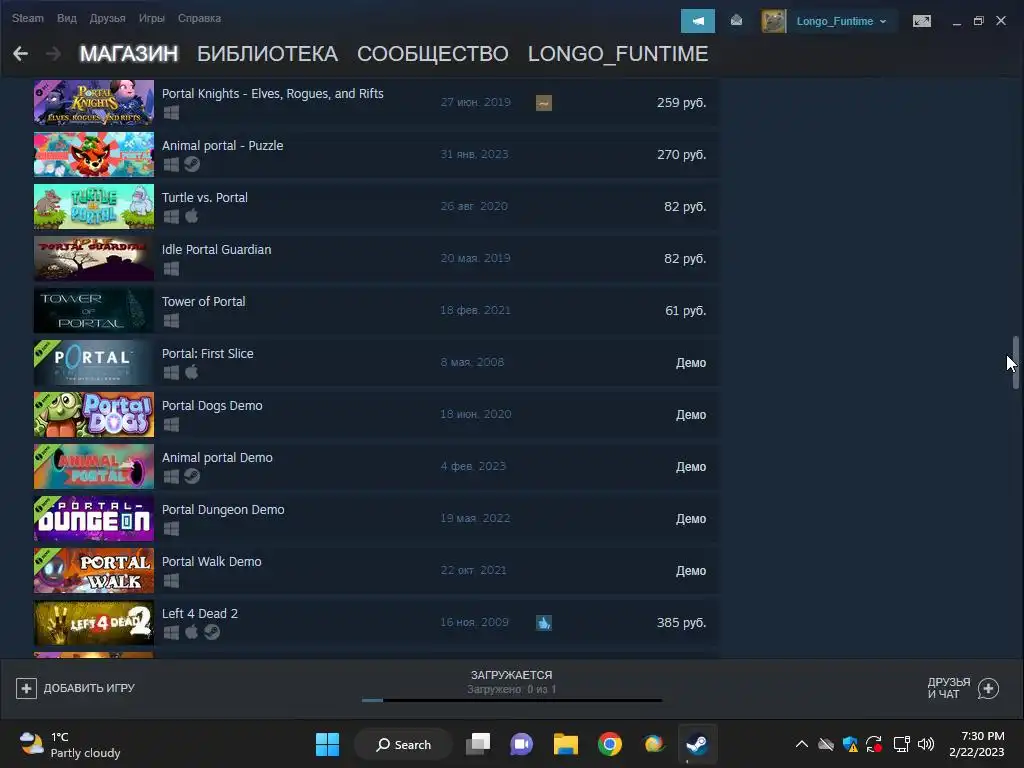Click the 385 руб. price of Left 4 Dead 2
The image size is (1024, 768).
681,622
